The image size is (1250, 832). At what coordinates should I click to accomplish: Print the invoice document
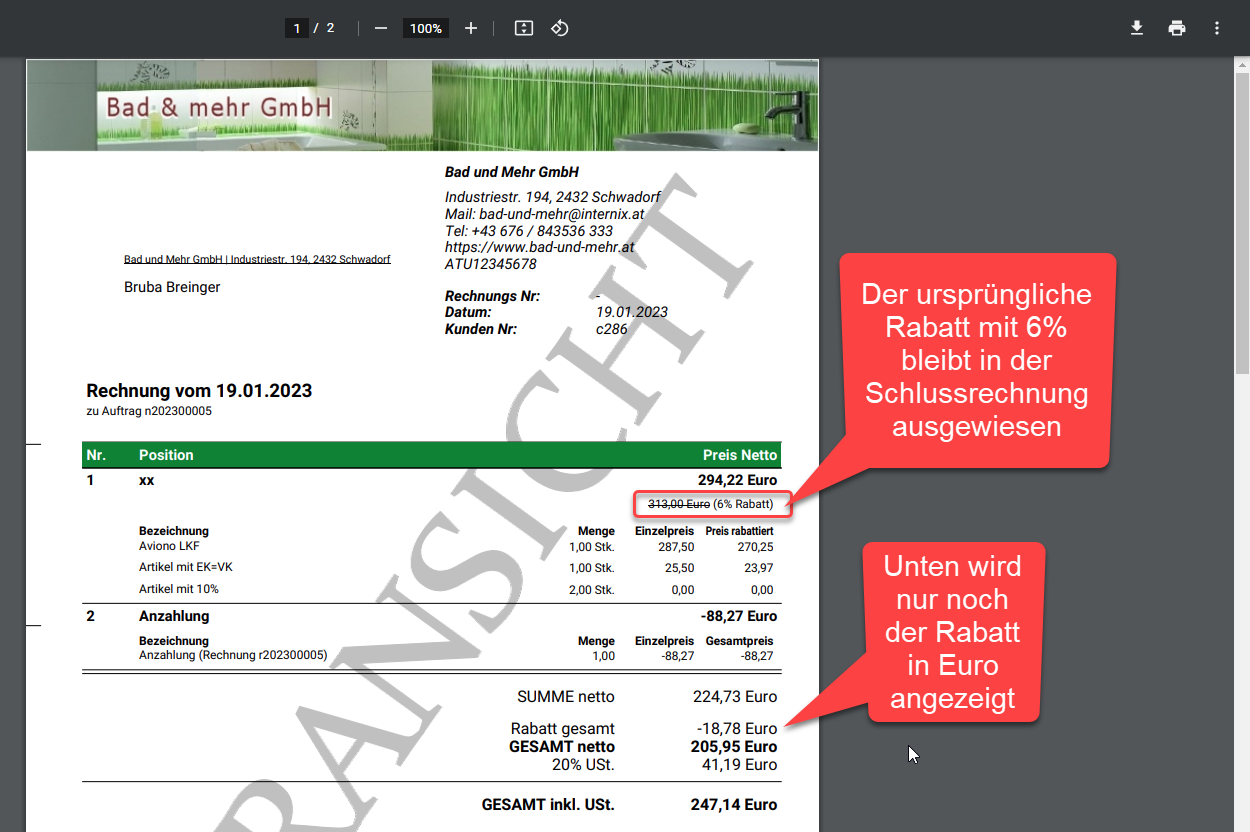[1177, 28]
